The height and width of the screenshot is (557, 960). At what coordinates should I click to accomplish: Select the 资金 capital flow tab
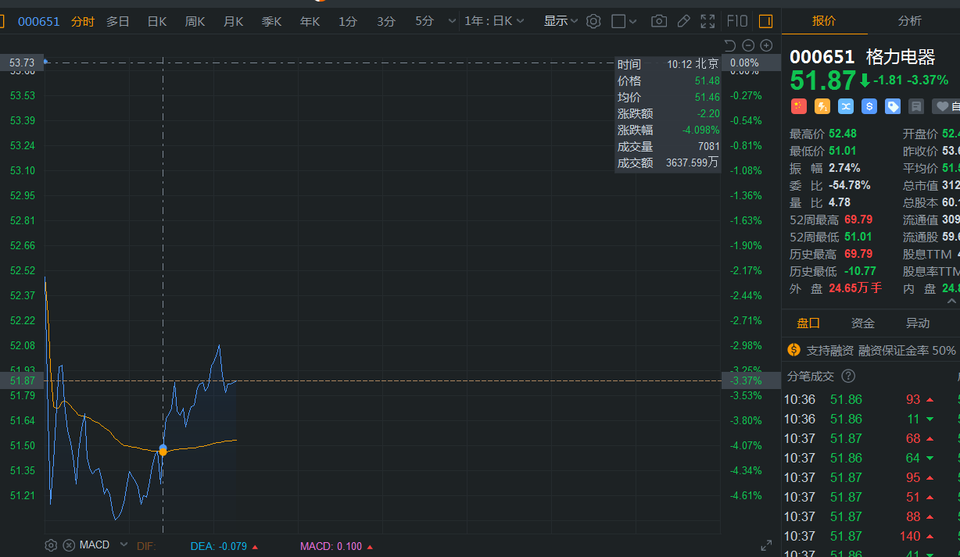(863, 323)
